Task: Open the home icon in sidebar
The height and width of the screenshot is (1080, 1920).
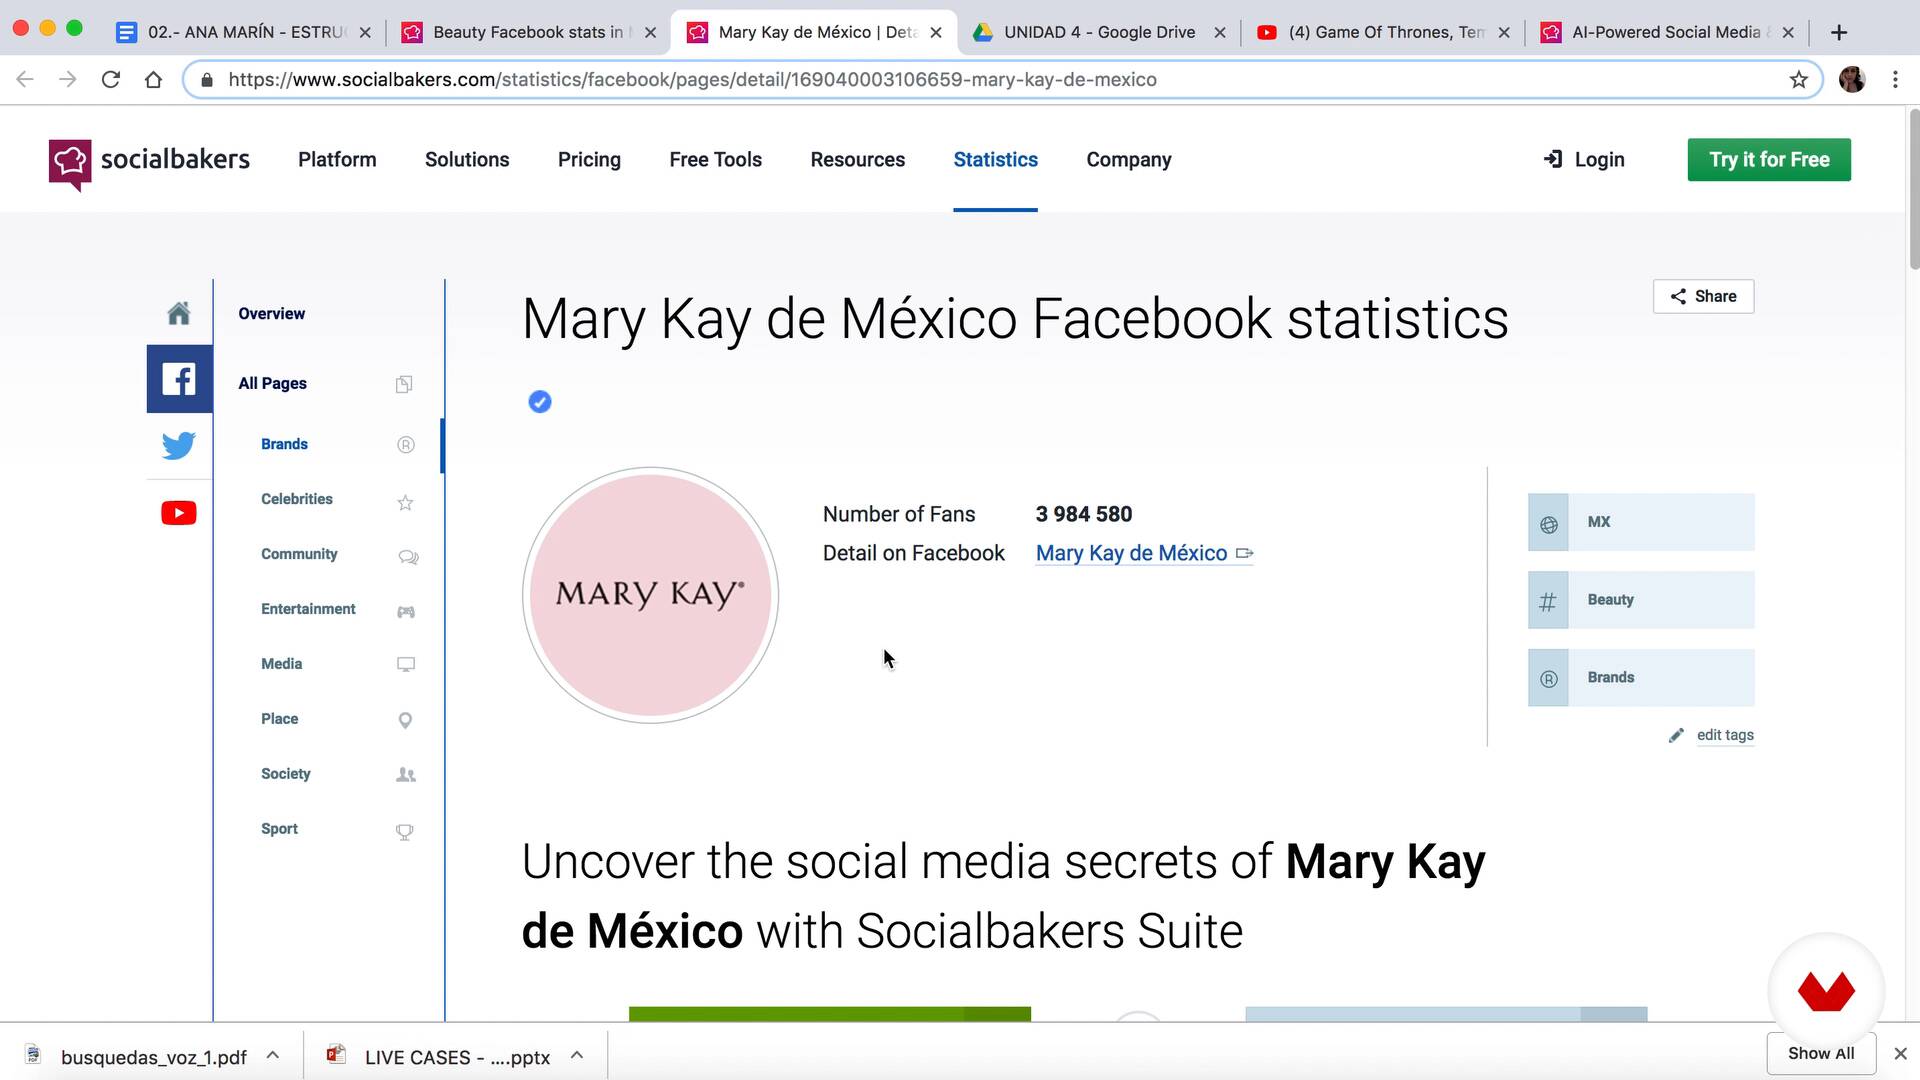Action: point(179,313)
